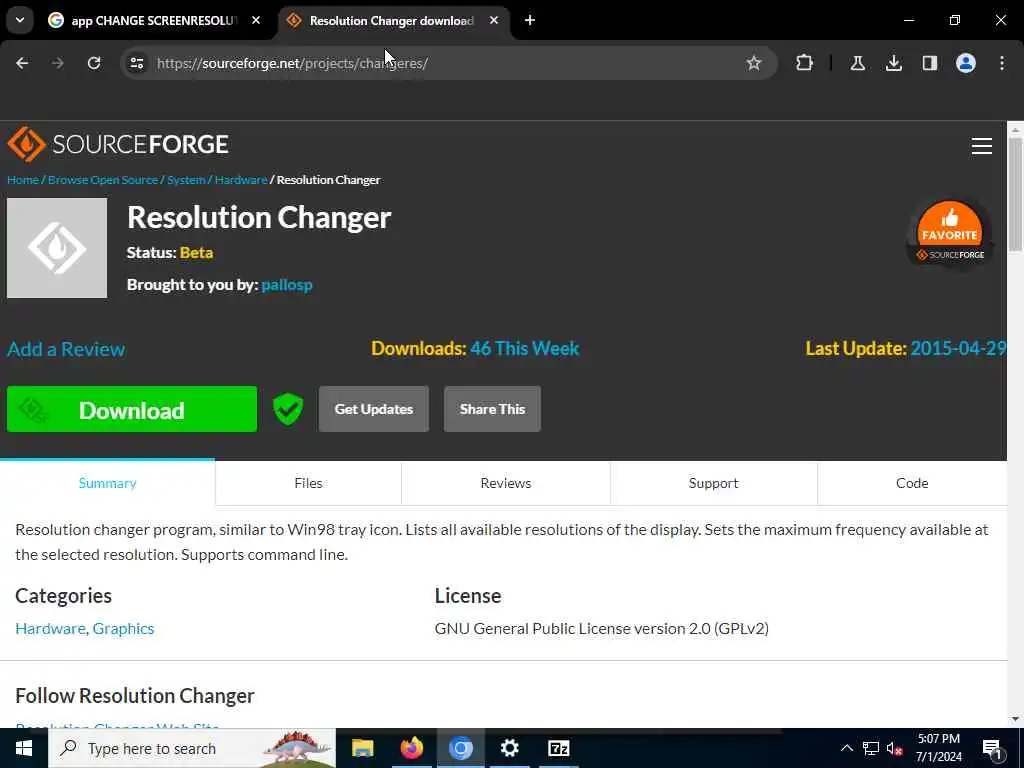
Task: Click the green Download button
Action: 132,409
